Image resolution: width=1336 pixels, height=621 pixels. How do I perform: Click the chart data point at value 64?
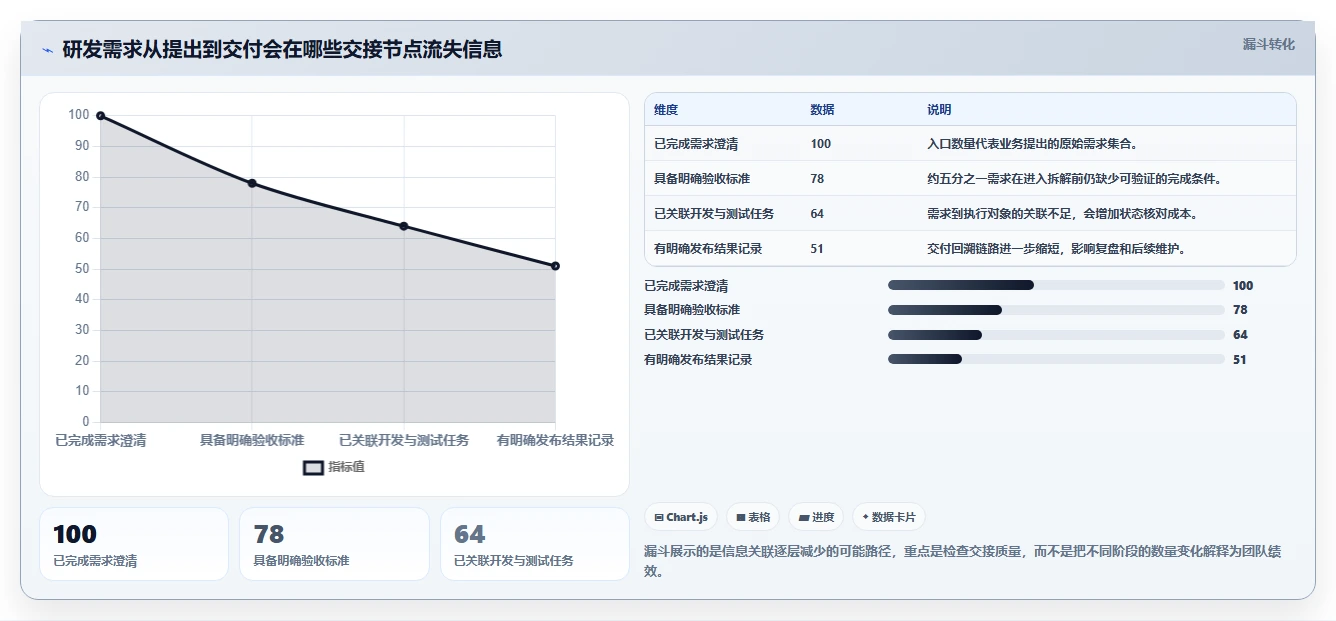pos(404,226)
